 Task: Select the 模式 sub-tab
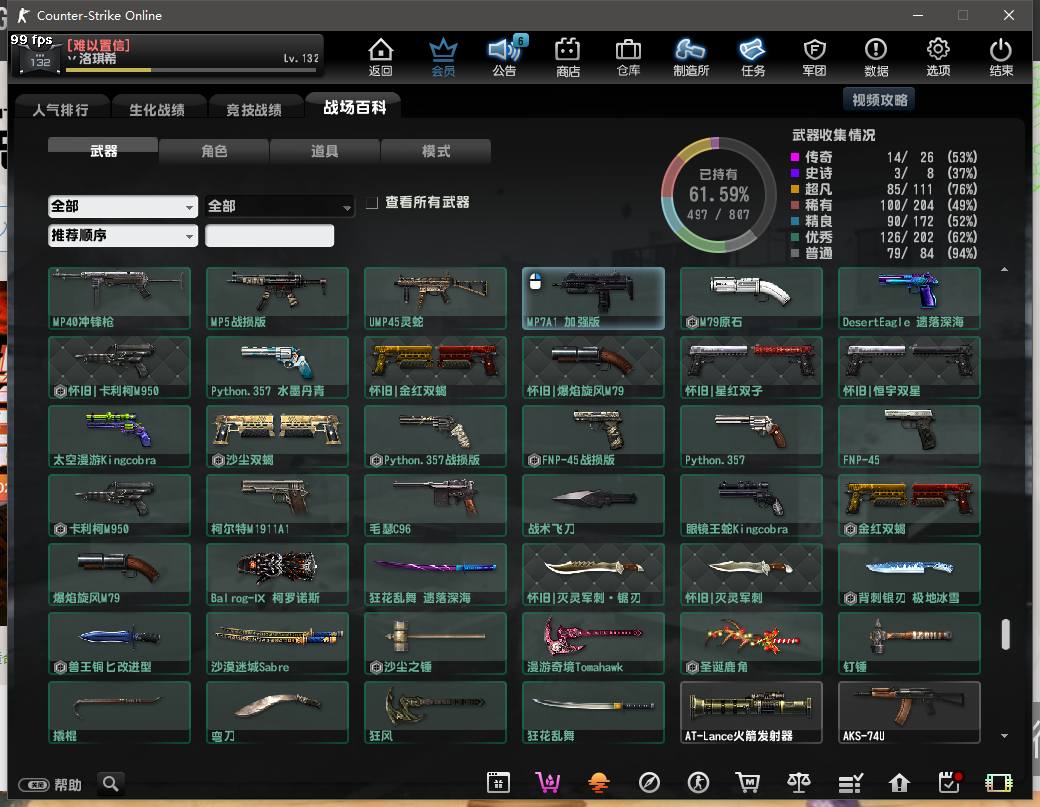[x=436, y=151]
